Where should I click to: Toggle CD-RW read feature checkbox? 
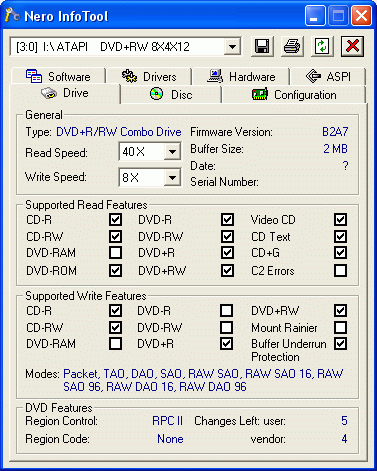pyautogui.click(x=115, y=237)
